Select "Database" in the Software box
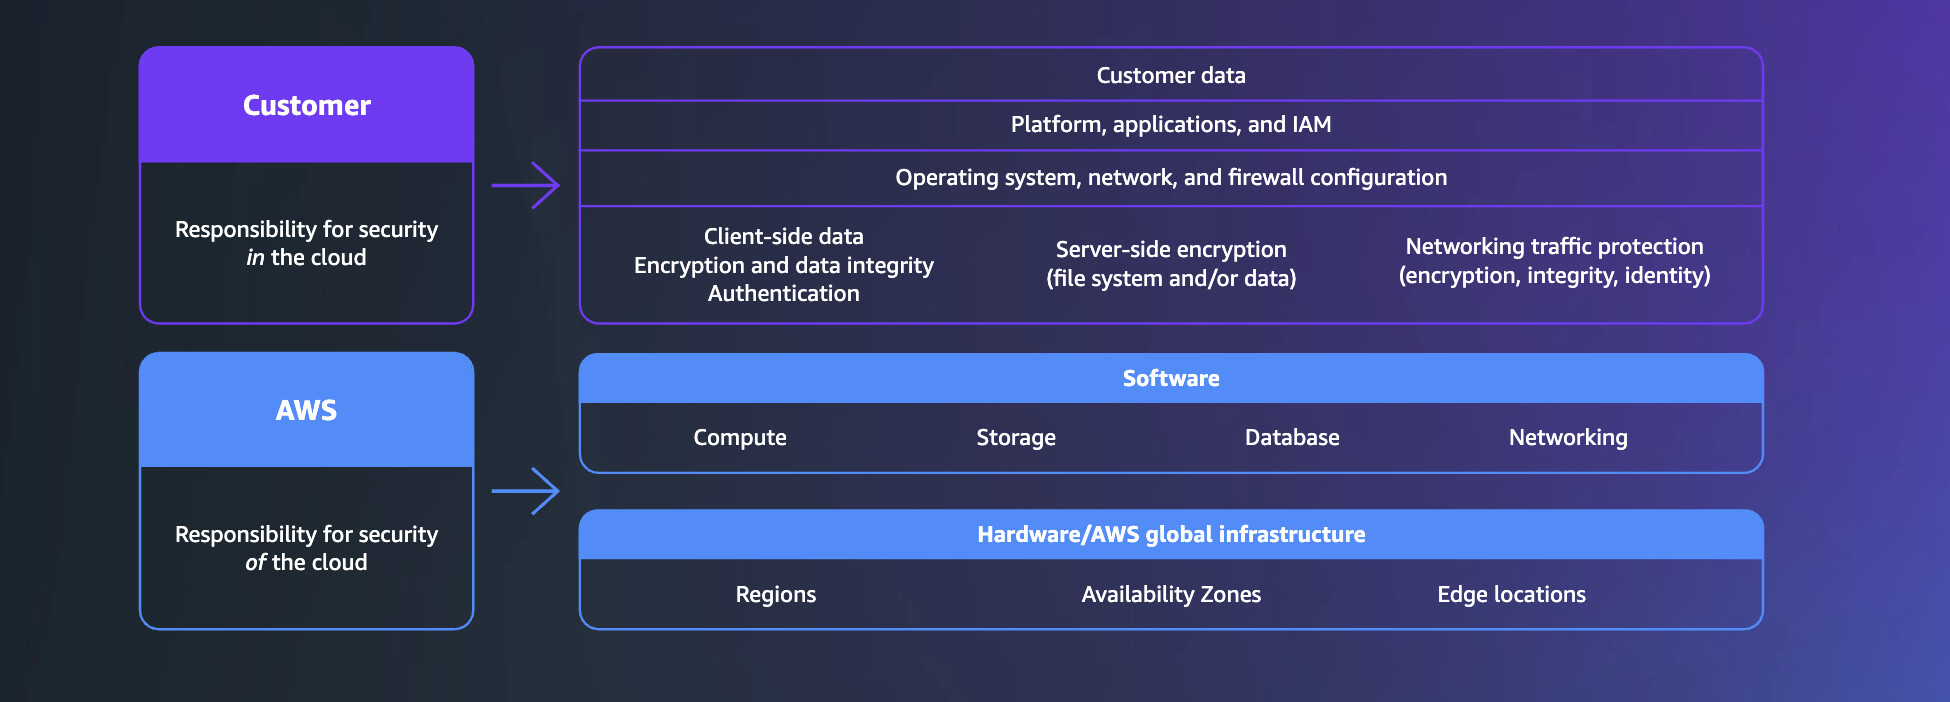1950x702 pixels. (1292, 438)
